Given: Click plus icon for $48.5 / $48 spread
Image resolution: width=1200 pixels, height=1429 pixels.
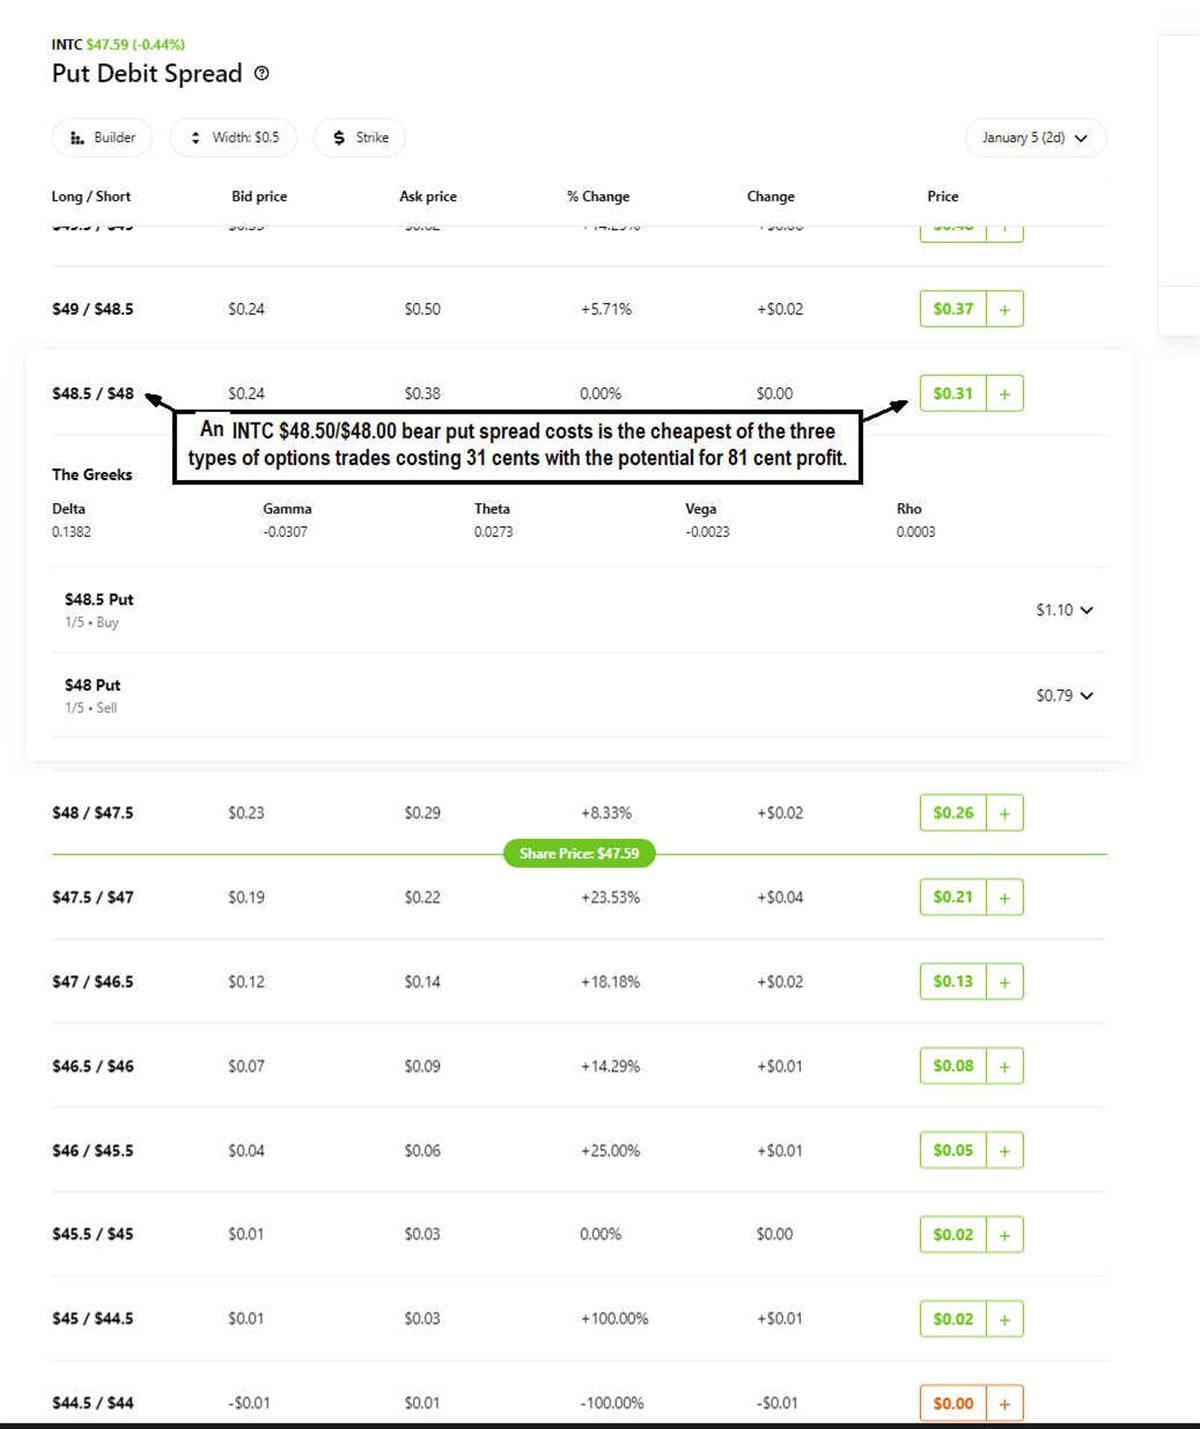Looking at the screenshot, I should point(1004,394).
